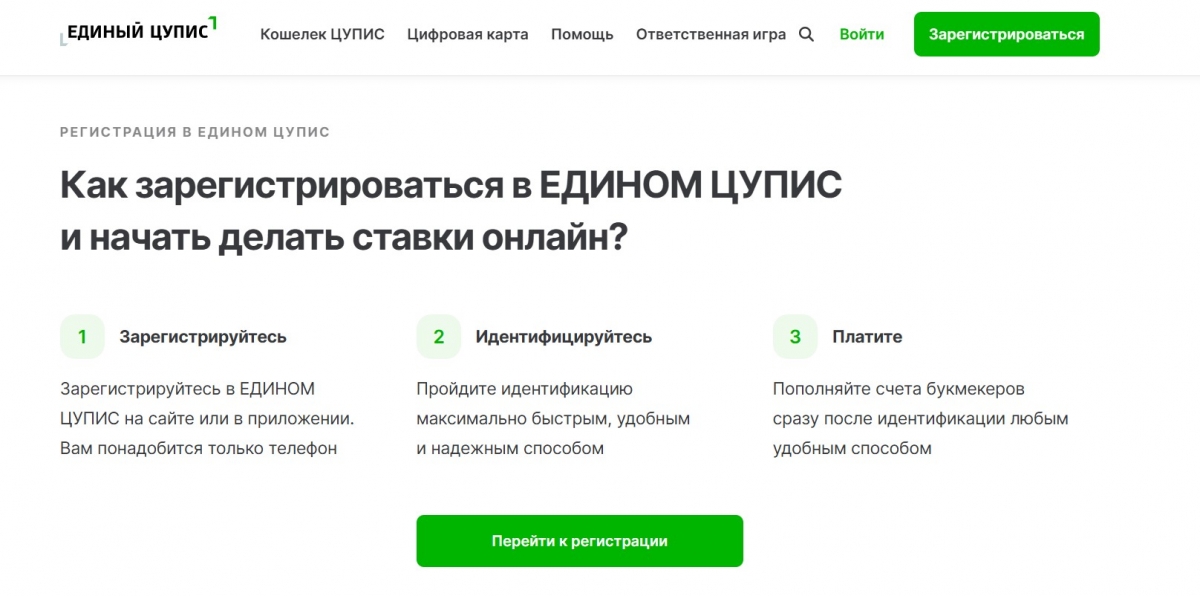Click the step 1 number badge
The width and height of the screenshot is (1200, 596).
tap(82, 337)
